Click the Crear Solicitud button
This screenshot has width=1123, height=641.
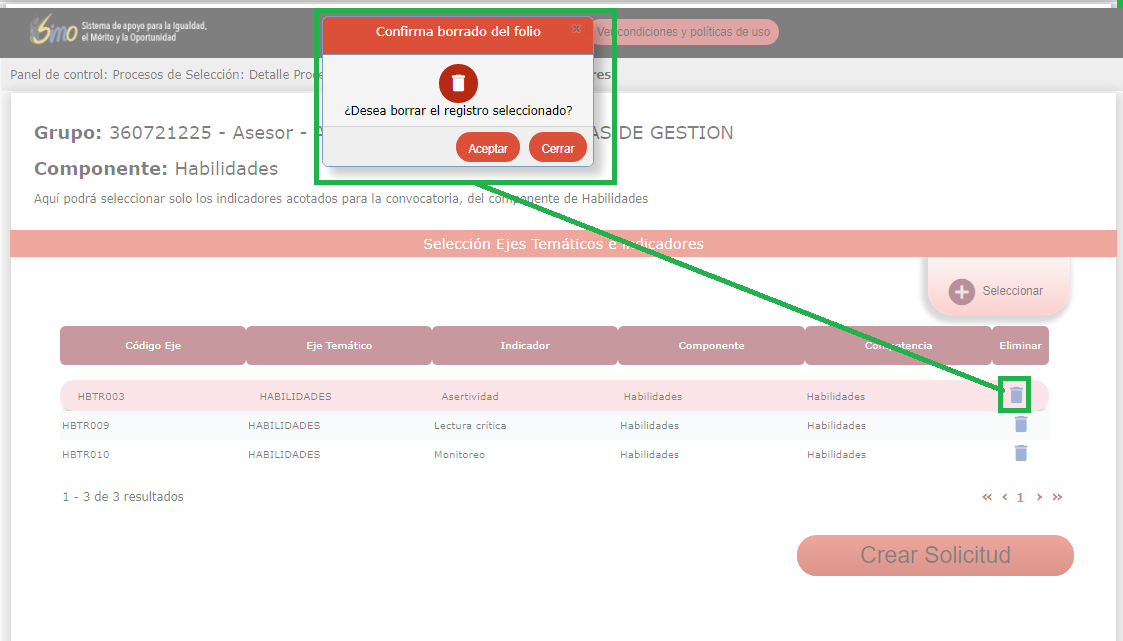(934, 555)
